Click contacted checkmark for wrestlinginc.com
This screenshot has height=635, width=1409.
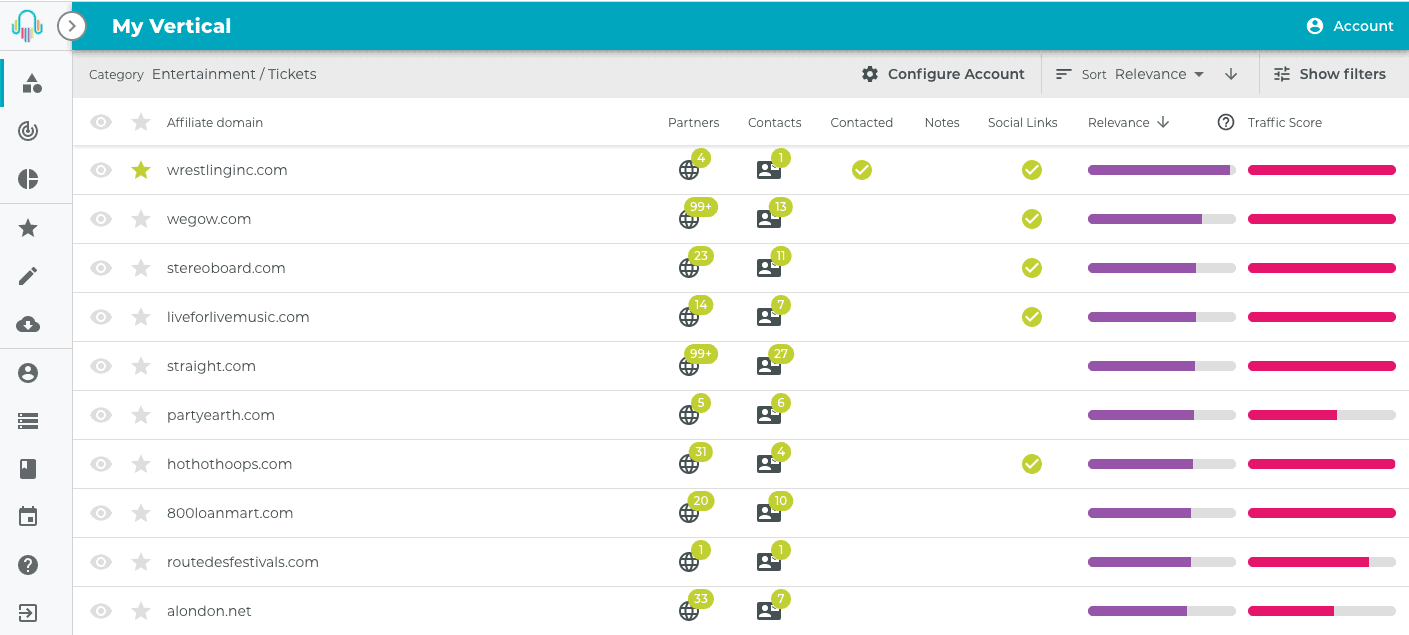coord(862,170)
